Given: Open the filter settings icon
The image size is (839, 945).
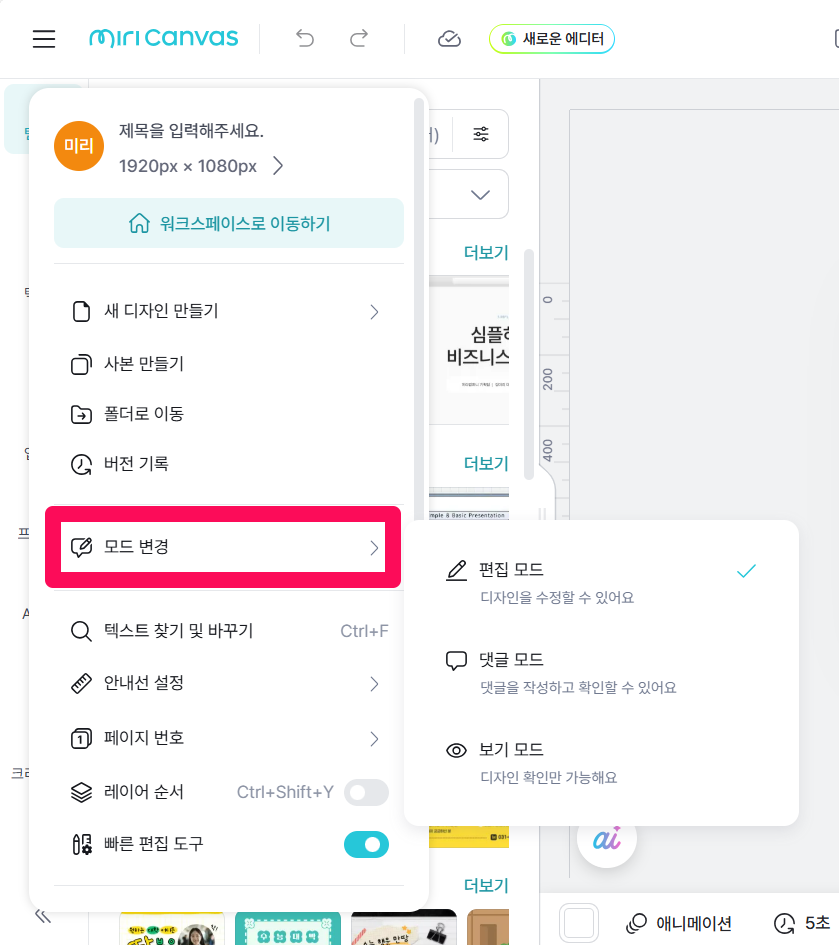Looking at the screenshot, I should click(x=481, y=134).
